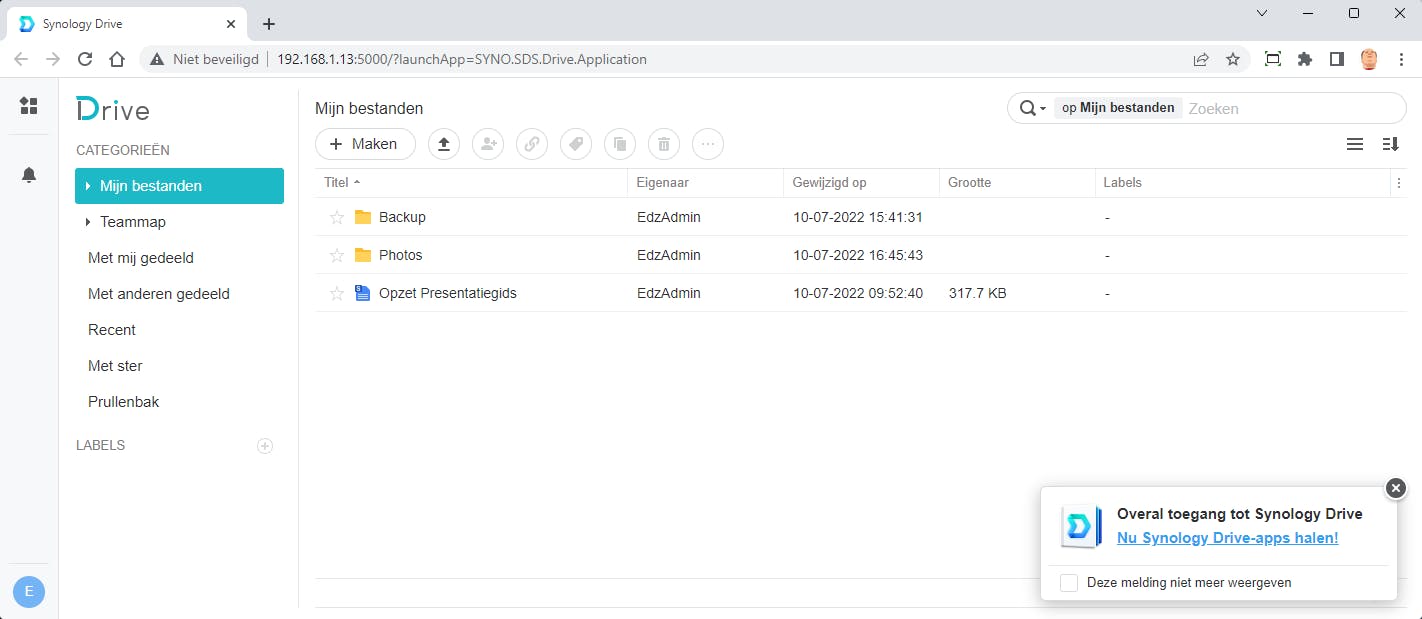Click the op Mijn bestanden search scope
This screenshot has height=619, width=1422.
pos(1118,108)
